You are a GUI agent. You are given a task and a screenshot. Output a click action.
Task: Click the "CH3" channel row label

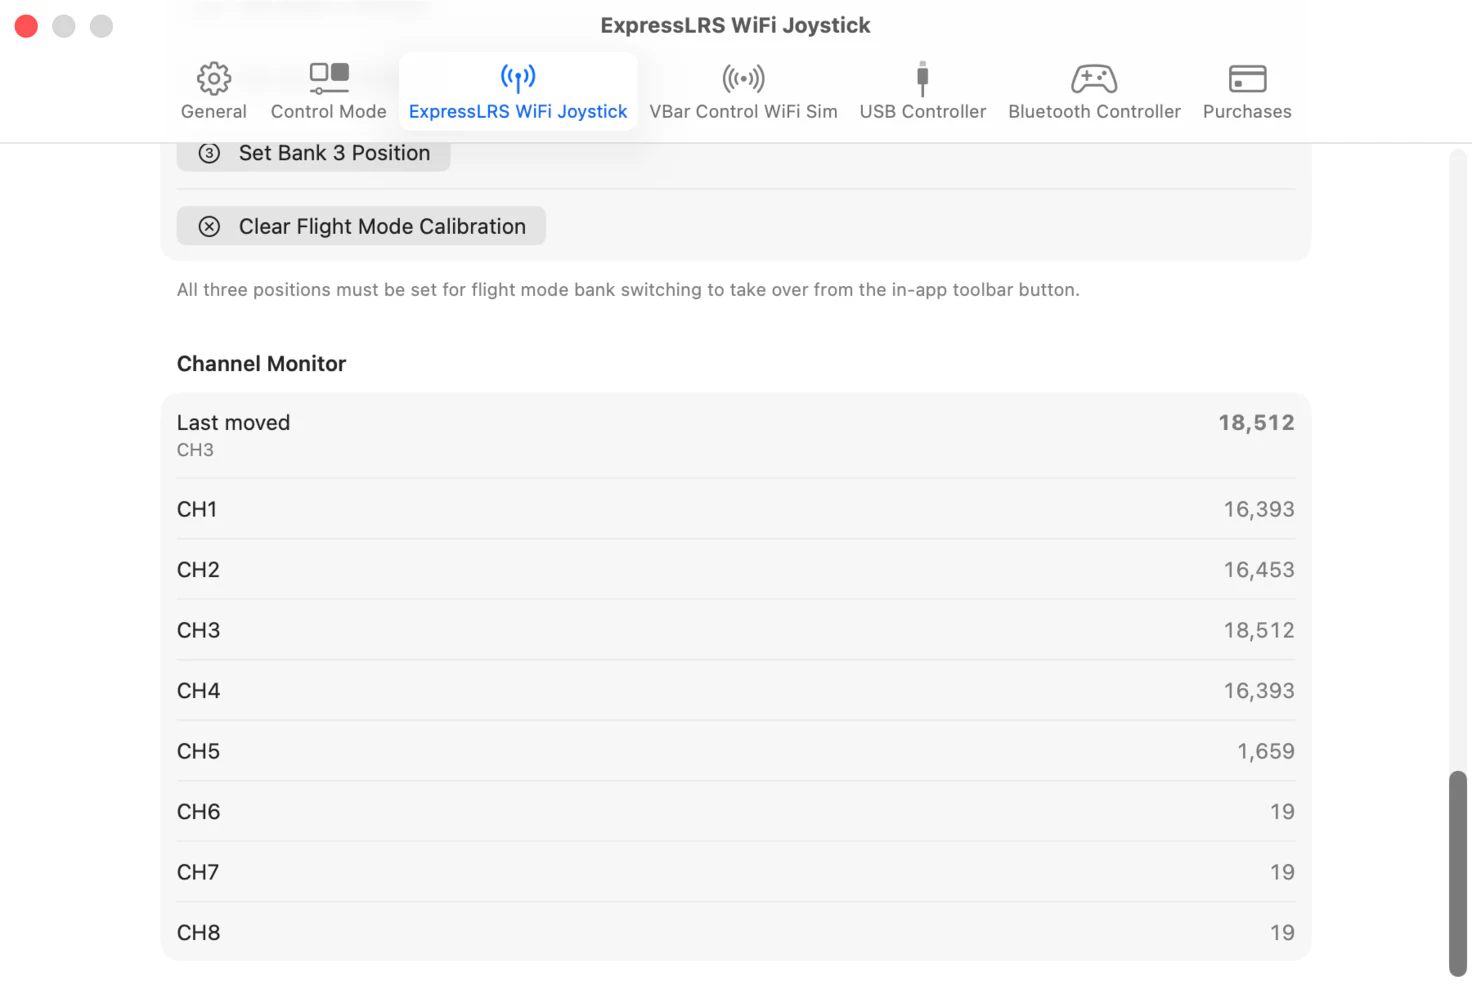(198, 630)
